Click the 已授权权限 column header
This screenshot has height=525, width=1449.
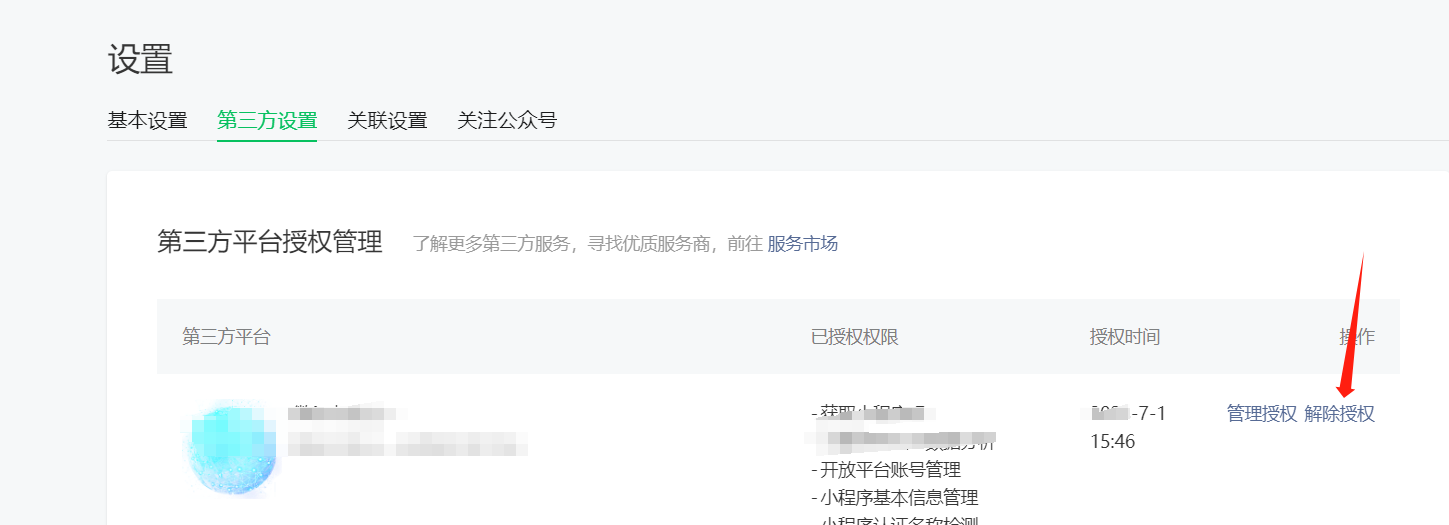(855, 337)
